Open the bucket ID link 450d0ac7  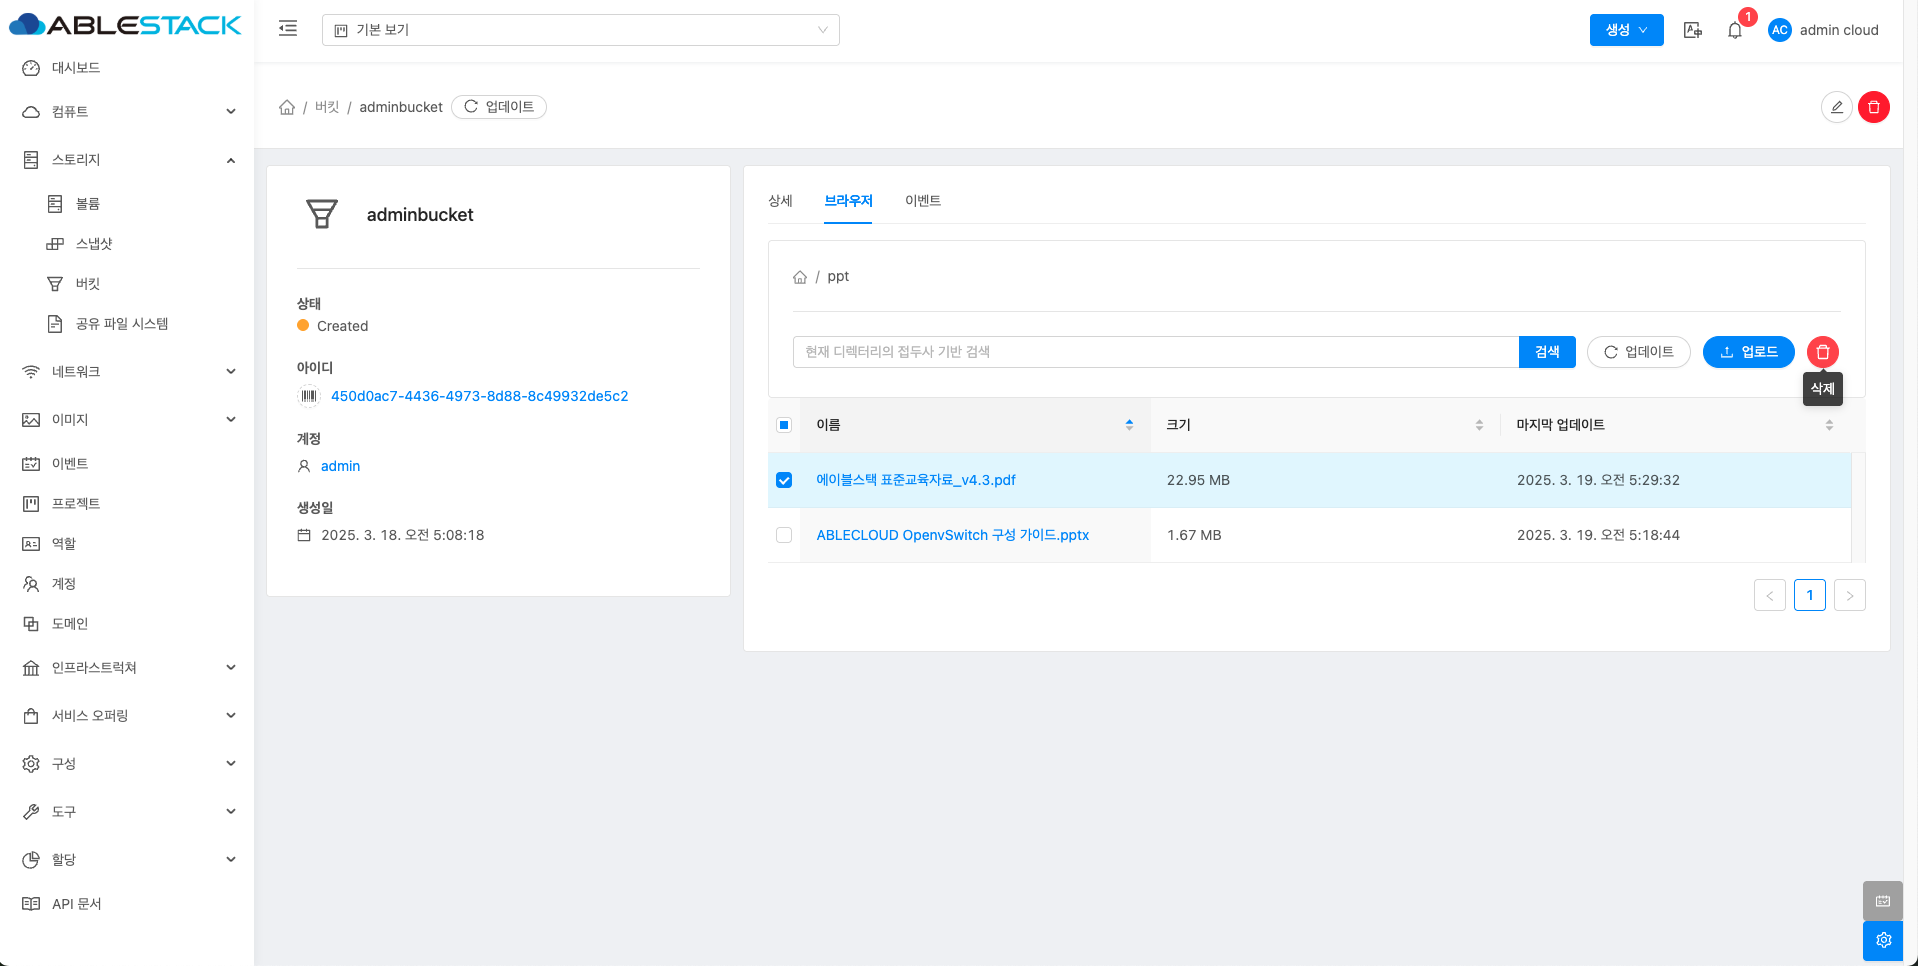479,396
